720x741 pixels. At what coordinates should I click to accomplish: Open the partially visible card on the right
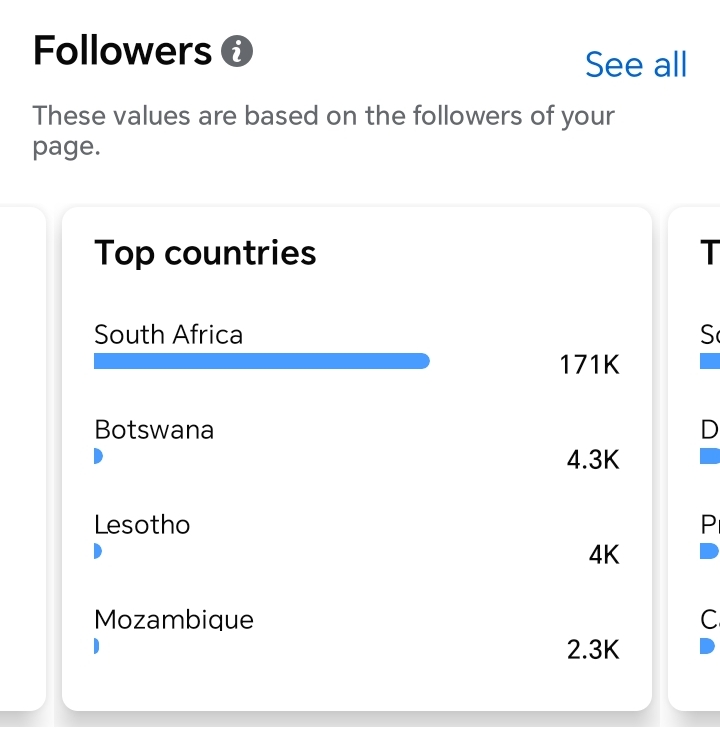click(694, 458)
